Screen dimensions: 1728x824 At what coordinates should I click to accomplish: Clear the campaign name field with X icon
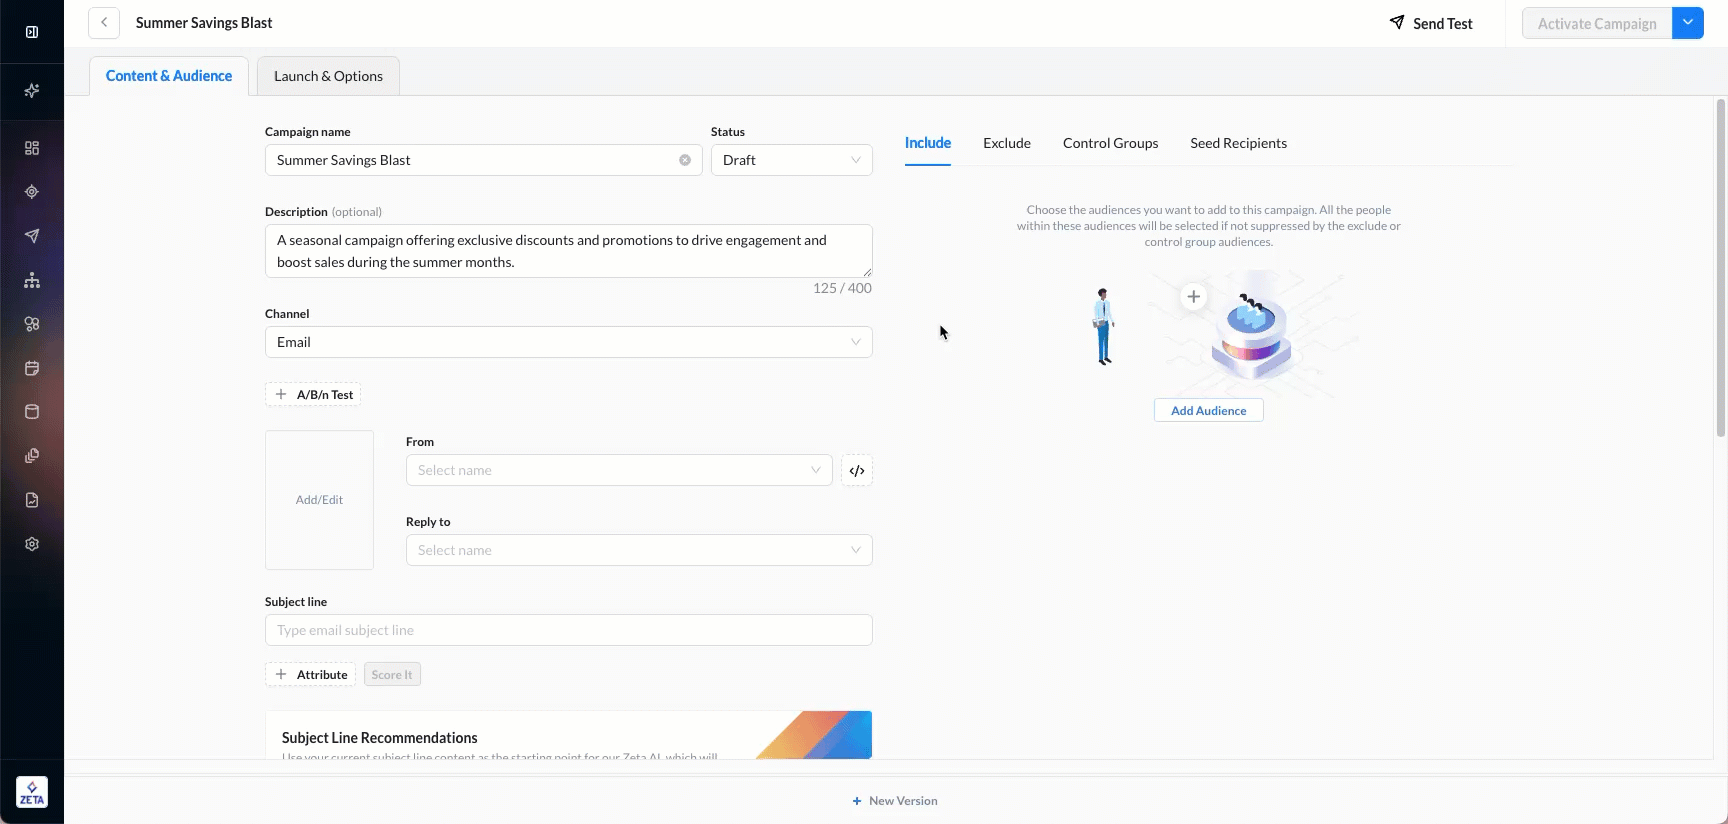pyautogui.click(x=685, y=160)
